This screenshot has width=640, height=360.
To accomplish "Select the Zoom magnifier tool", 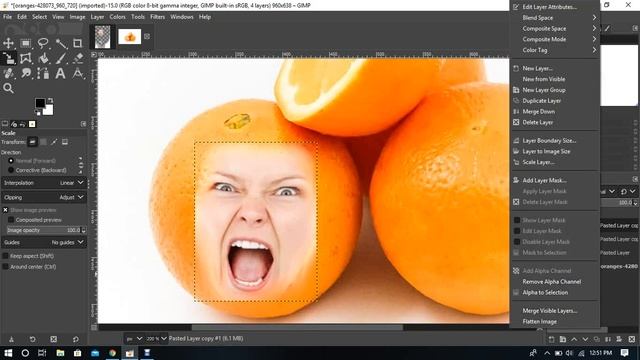I will (x=8, y=88).
